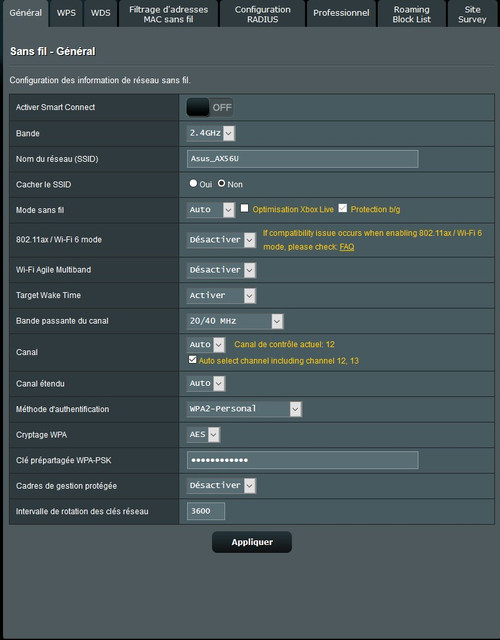Open the Mode sans fil dropdown
The height and width of the screenshot is (640, 500).
point(211,210)
